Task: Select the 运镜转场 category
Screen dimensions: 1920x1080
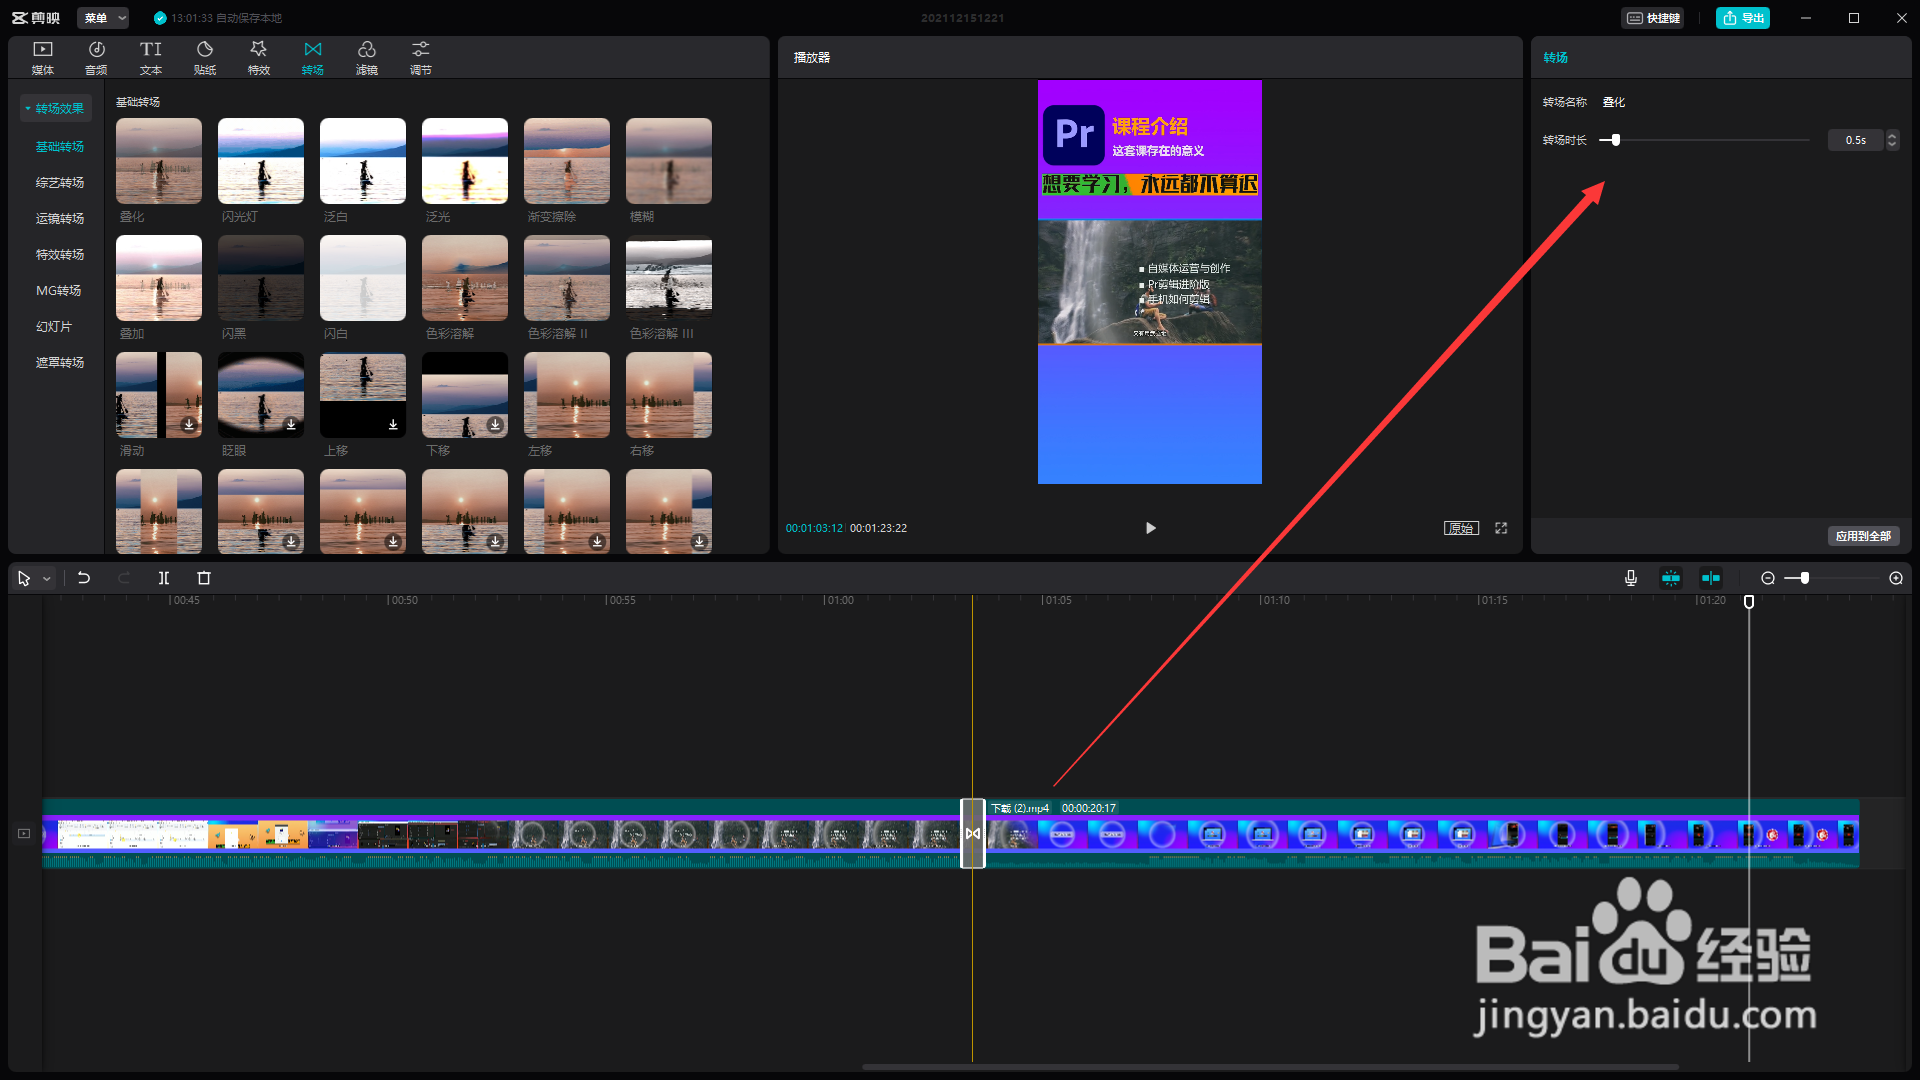Action: tap(60, 218)
